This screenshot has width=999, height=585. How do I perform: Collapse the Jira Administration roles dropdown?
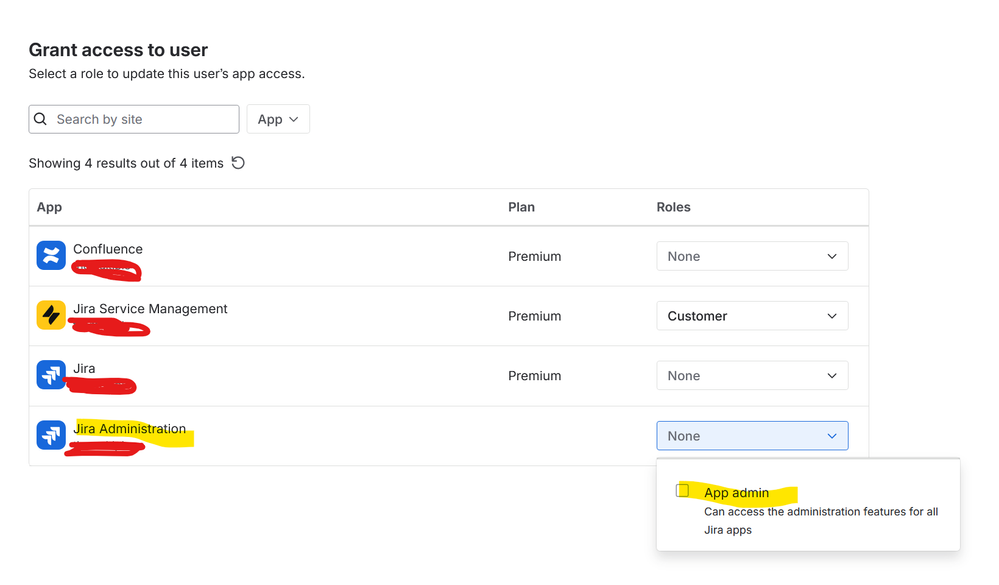coord(752,436)
